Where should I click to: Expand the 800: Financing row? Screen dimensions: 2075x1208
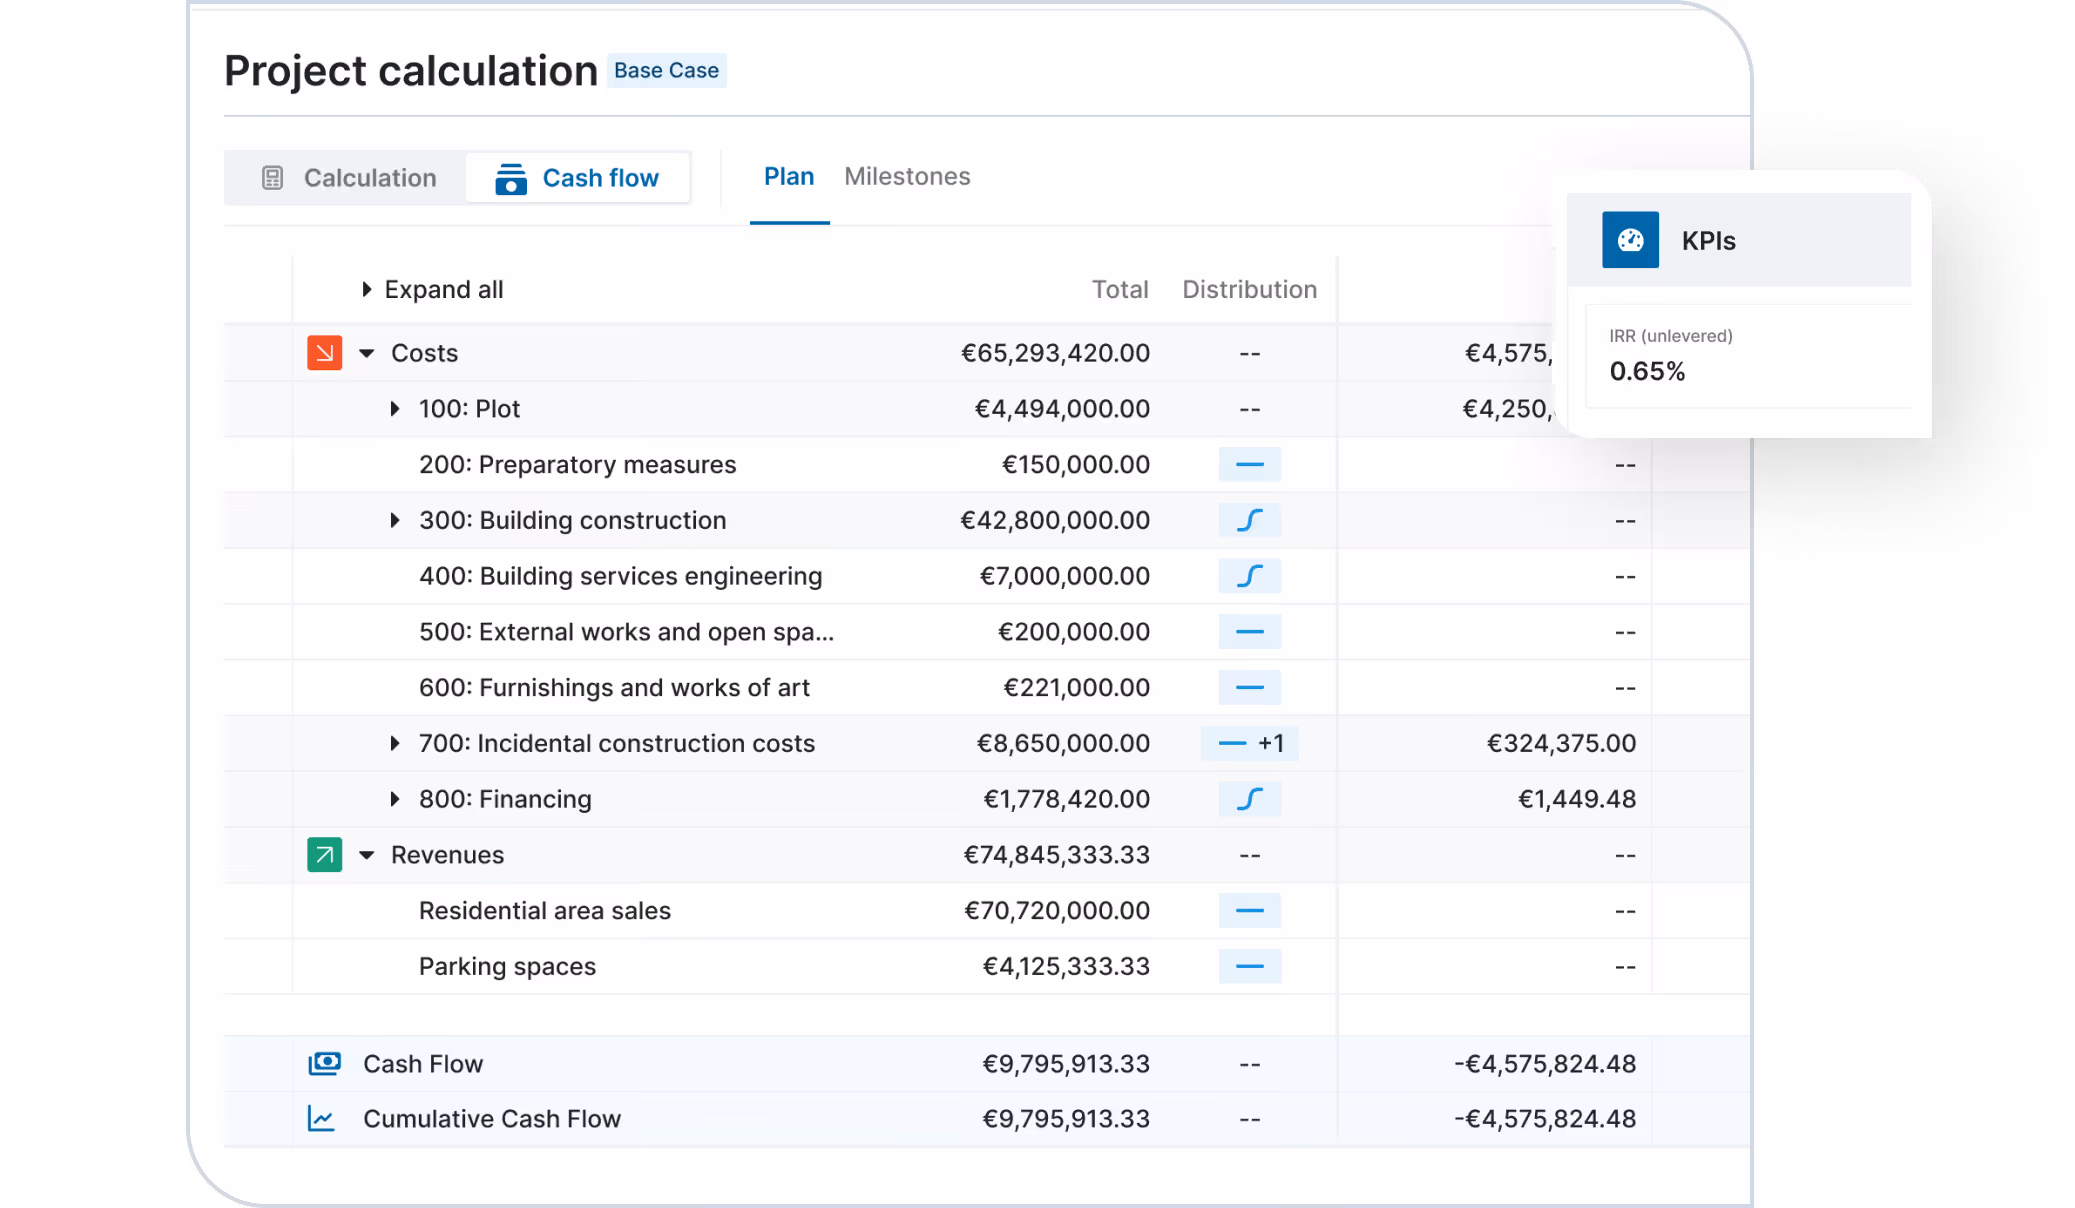[395, 799]
